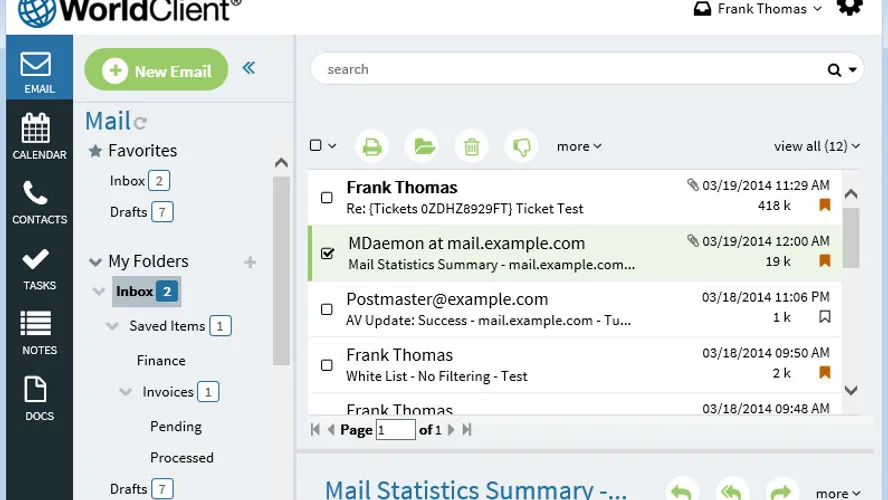This screenshot has height=500, width=888.
Task: Open the Pending folder under Invoices
Action: (x=176, y=426)
